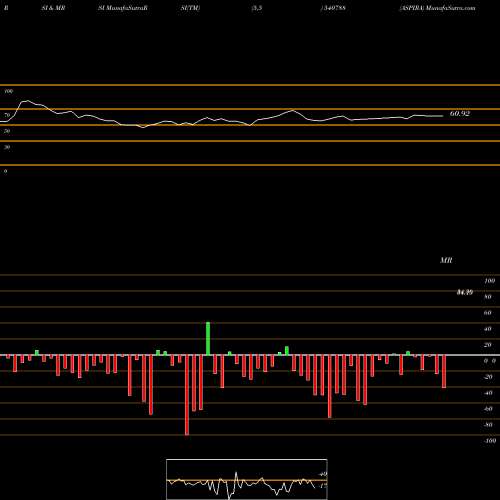Click the '30' label on RSI axis

tap(7, 147)
